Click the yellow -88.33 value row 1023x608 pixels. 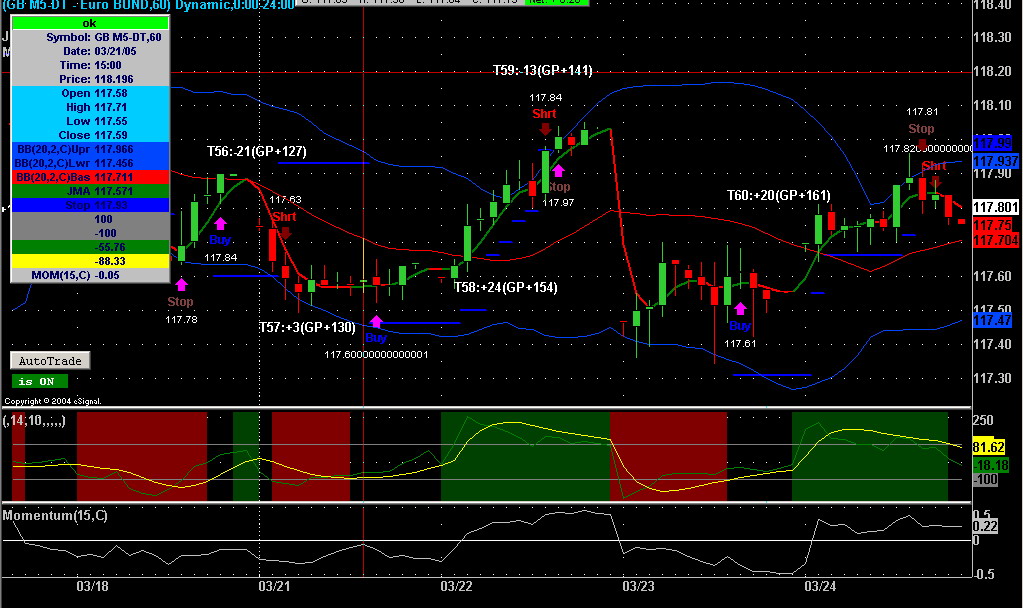90,261
